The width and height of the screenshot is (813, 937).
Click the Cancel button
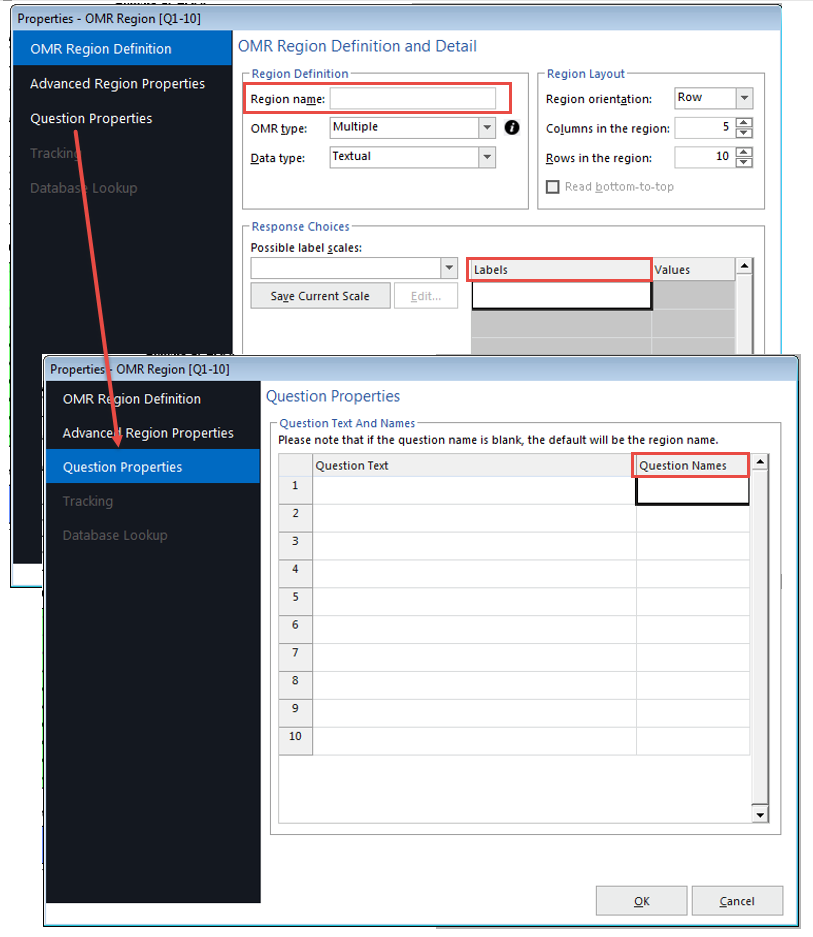[737, 901]
